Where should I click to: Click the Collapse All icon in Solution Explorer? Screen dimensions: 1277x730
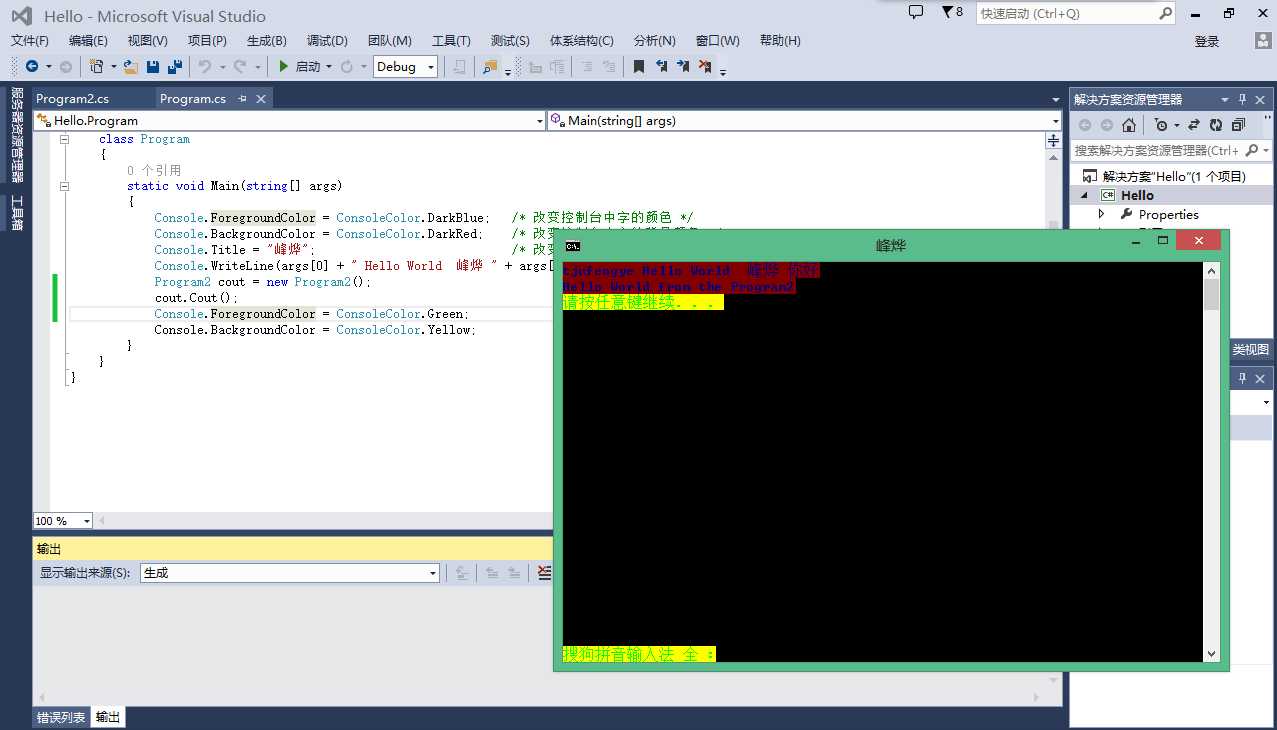(1239, 125)
